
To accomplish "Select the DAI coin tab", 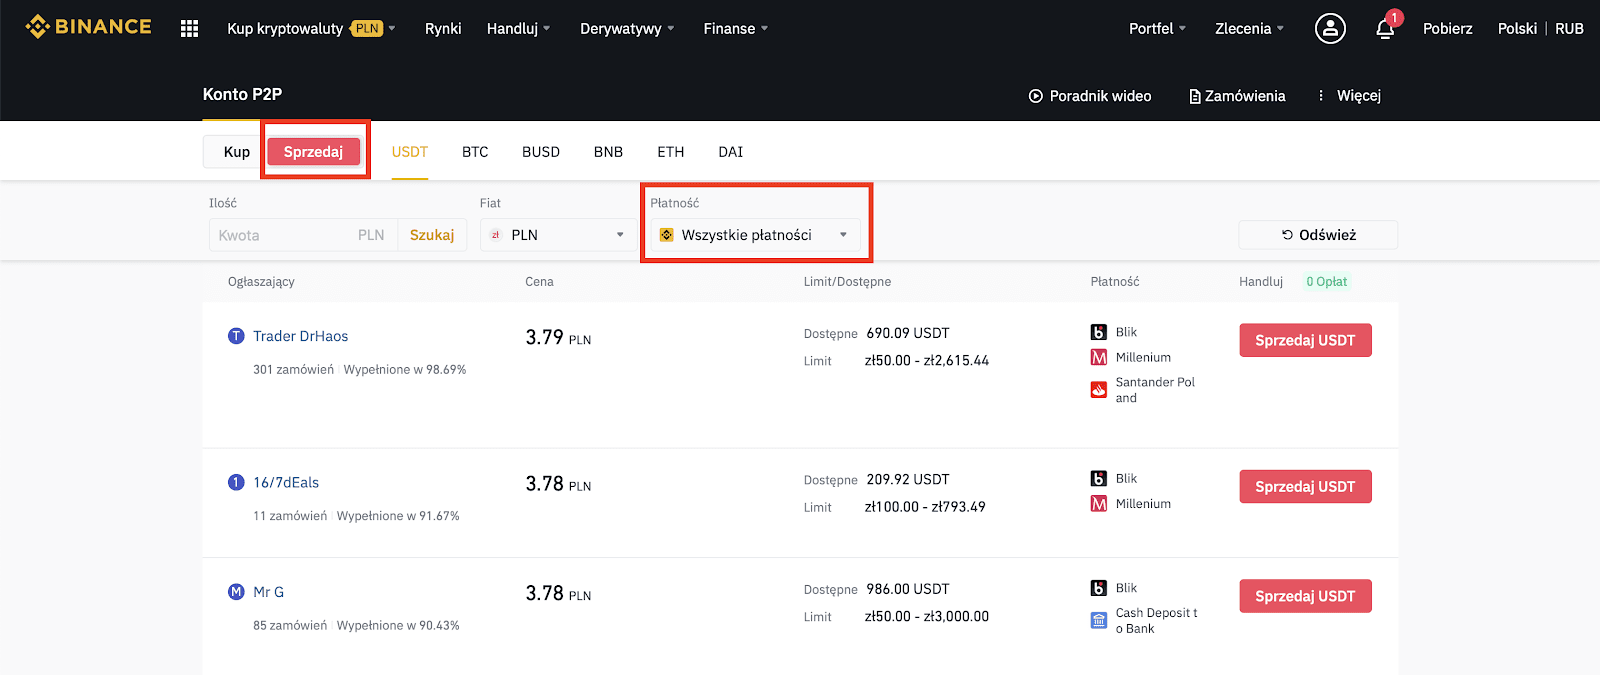I will [731, 152].
